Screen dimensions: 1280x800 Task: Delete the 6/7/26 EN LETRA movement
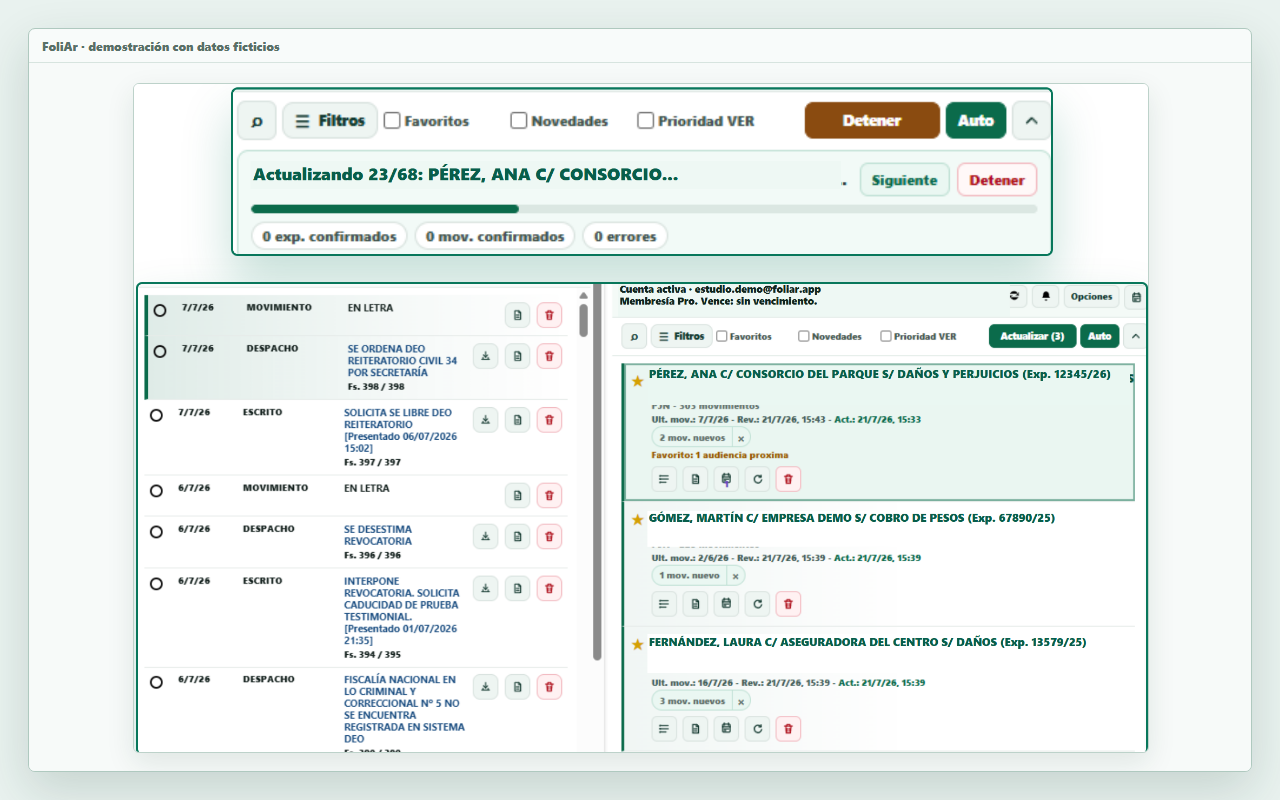549,495
